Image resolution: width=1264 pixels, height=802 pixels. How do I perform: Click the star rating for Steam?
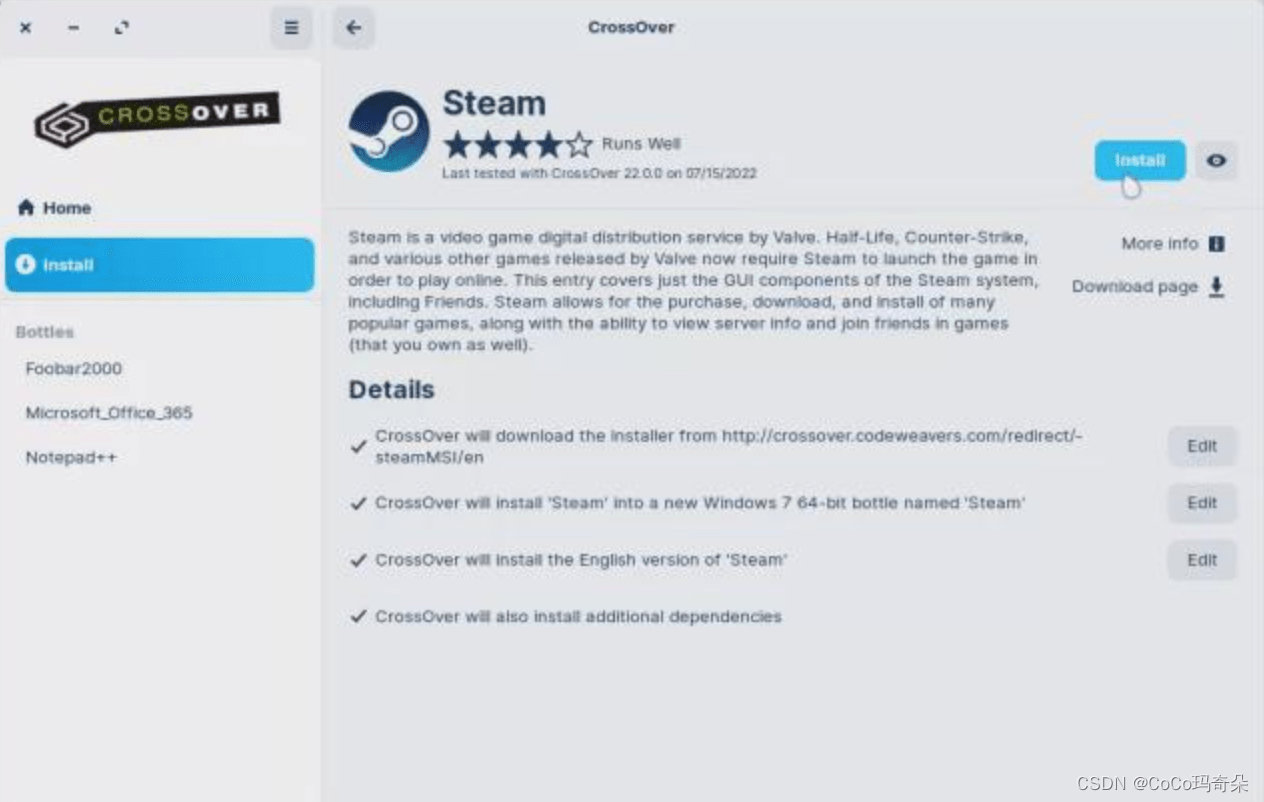click(x=518, y=146)
